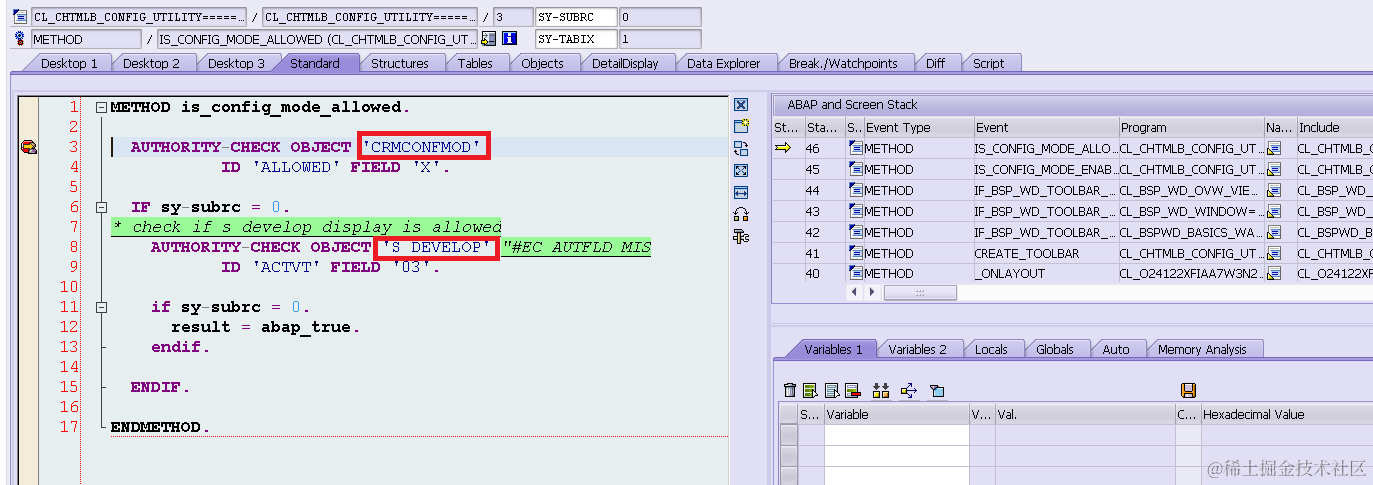Click the Hexadecimal Value column header
This screenshot has height=485, width=1373.
(x=1286, y=414)
